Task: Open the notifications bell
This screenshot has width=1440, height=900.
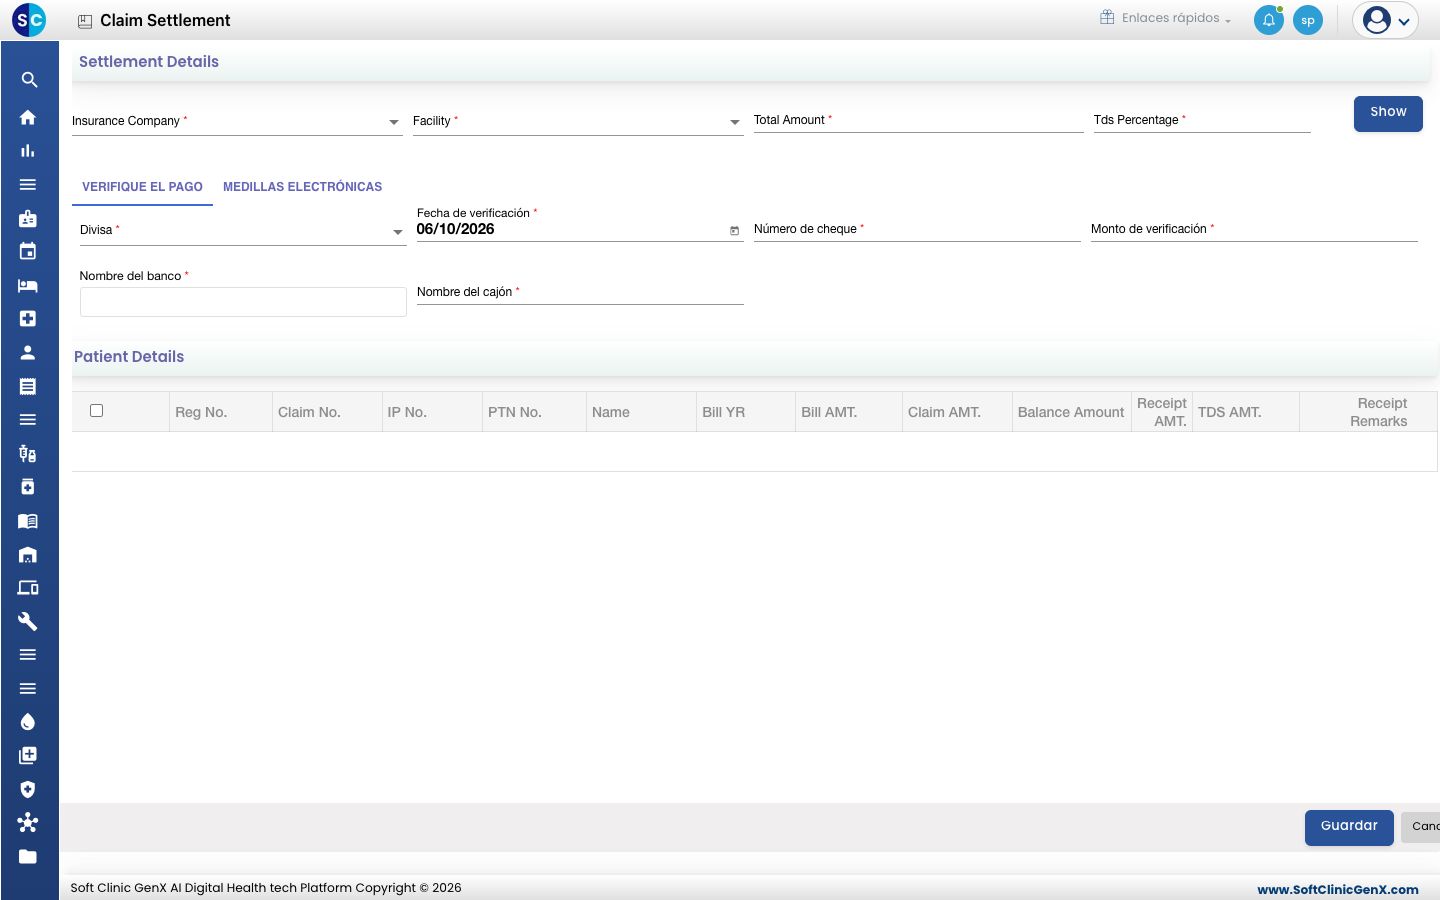Action: [x=1269, y=20]
